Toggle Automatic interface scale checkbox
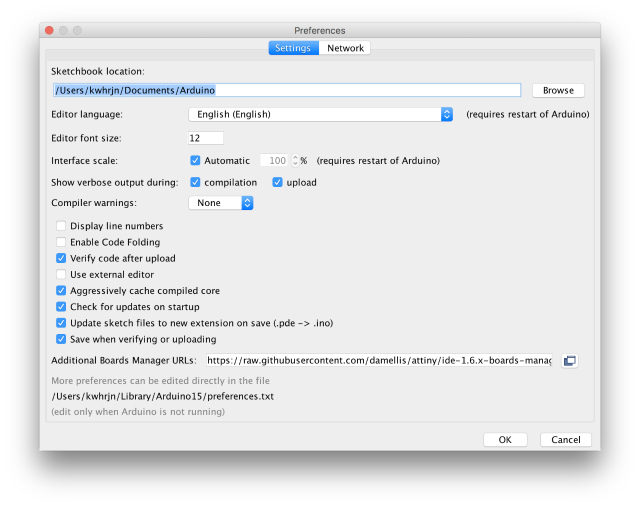 point(195,160)
